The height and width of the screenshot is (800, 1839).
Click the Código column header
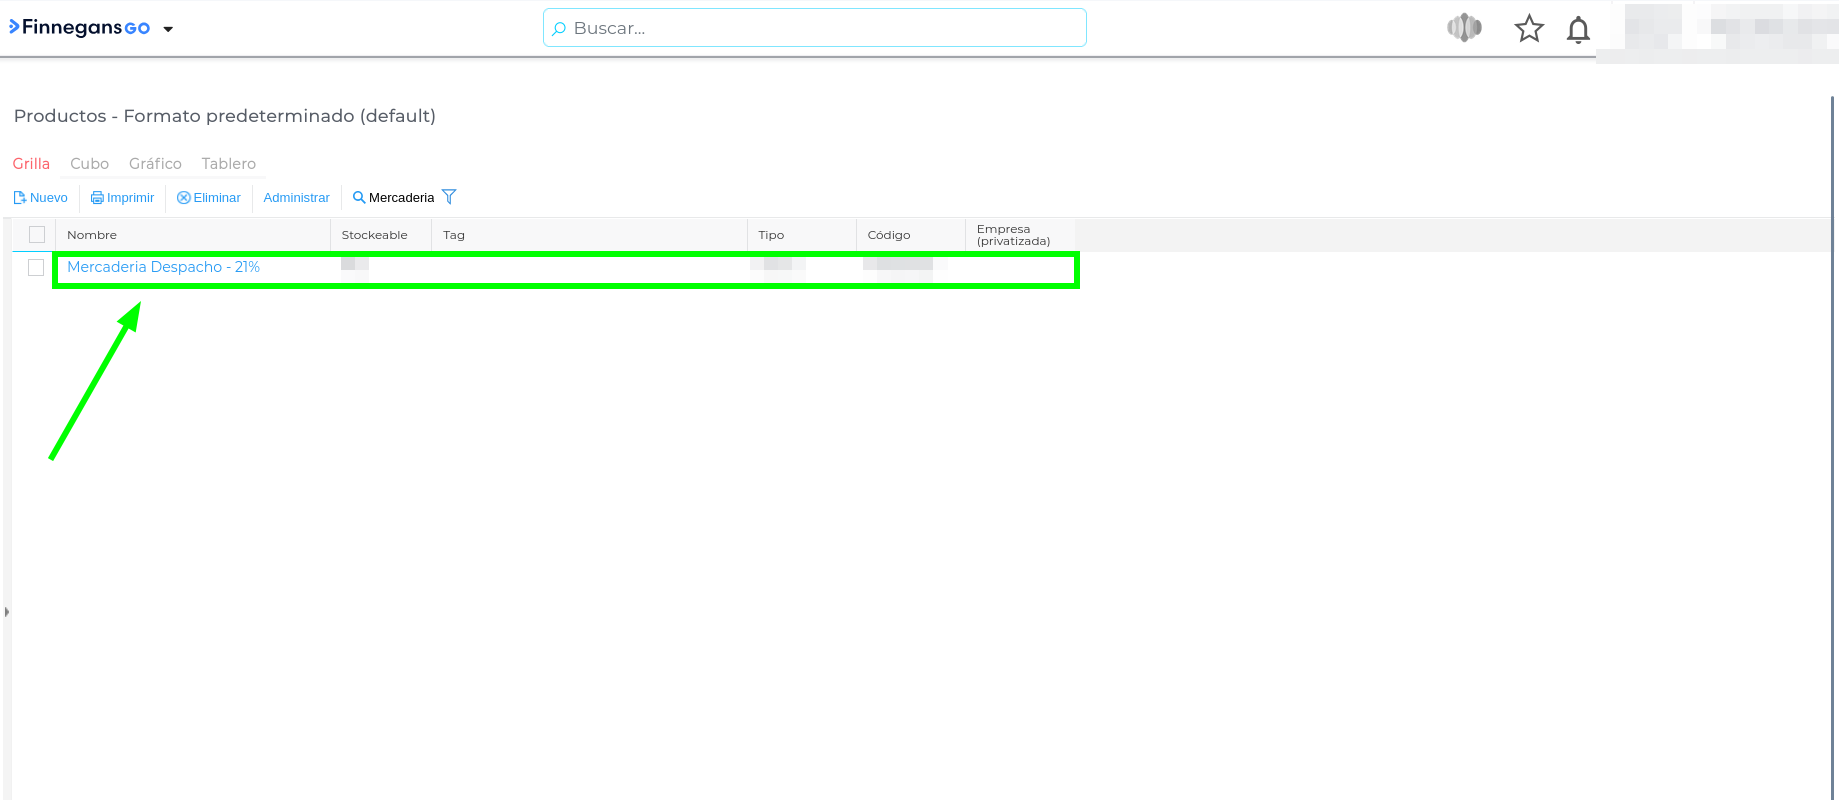point(888,235)
